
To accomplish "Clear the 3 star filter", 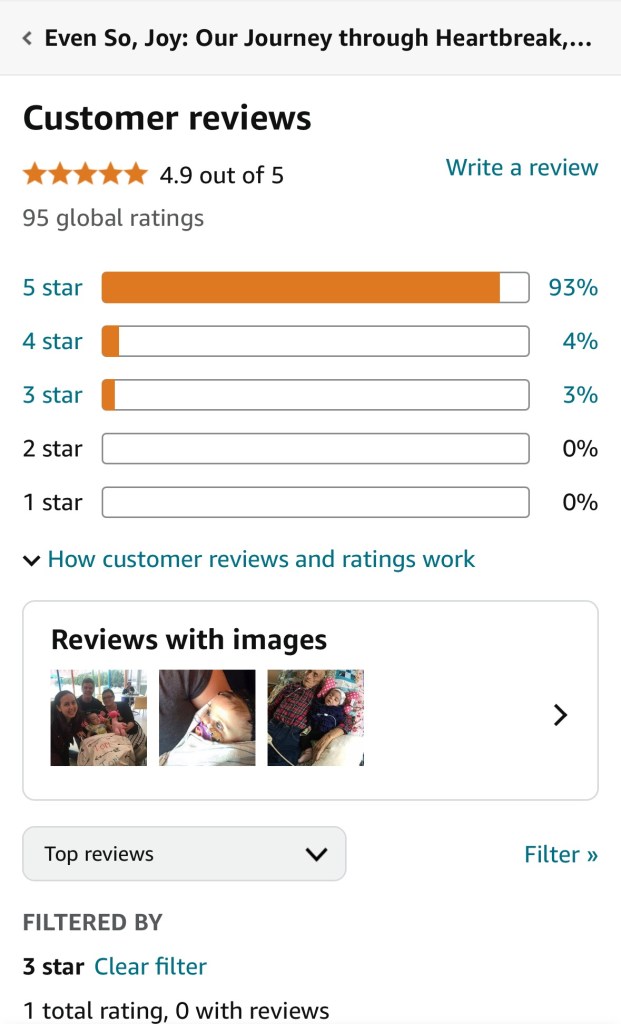I will (x=150, y=967).
